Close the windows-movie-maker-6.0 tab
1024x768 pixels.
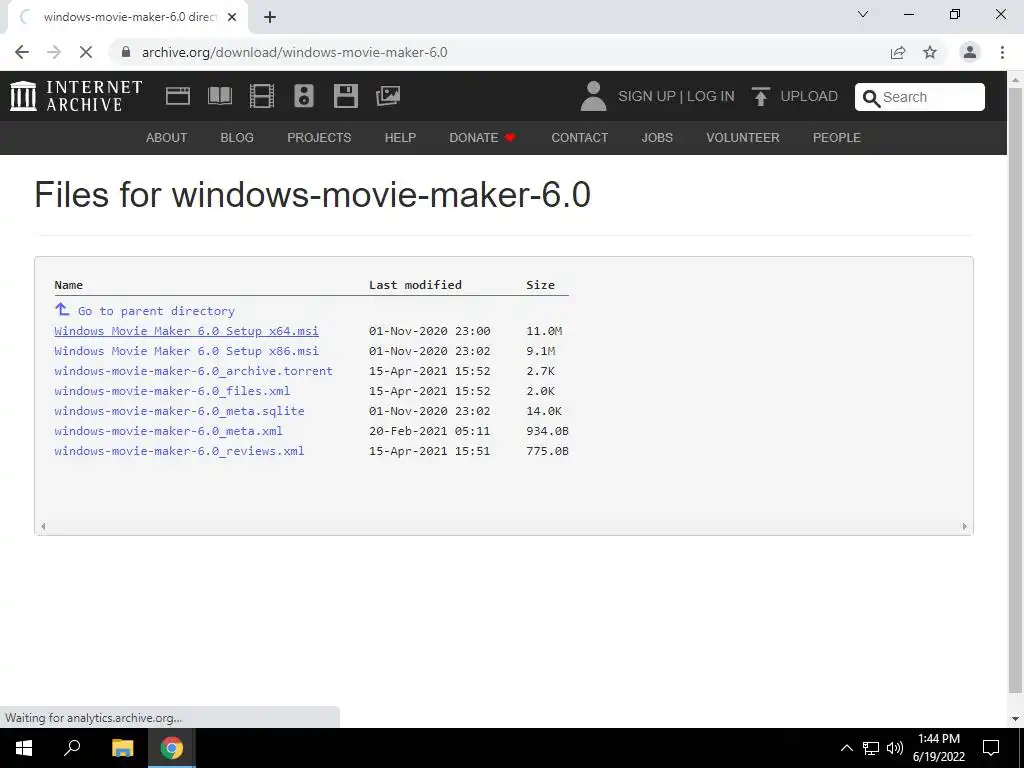point(231,17)
